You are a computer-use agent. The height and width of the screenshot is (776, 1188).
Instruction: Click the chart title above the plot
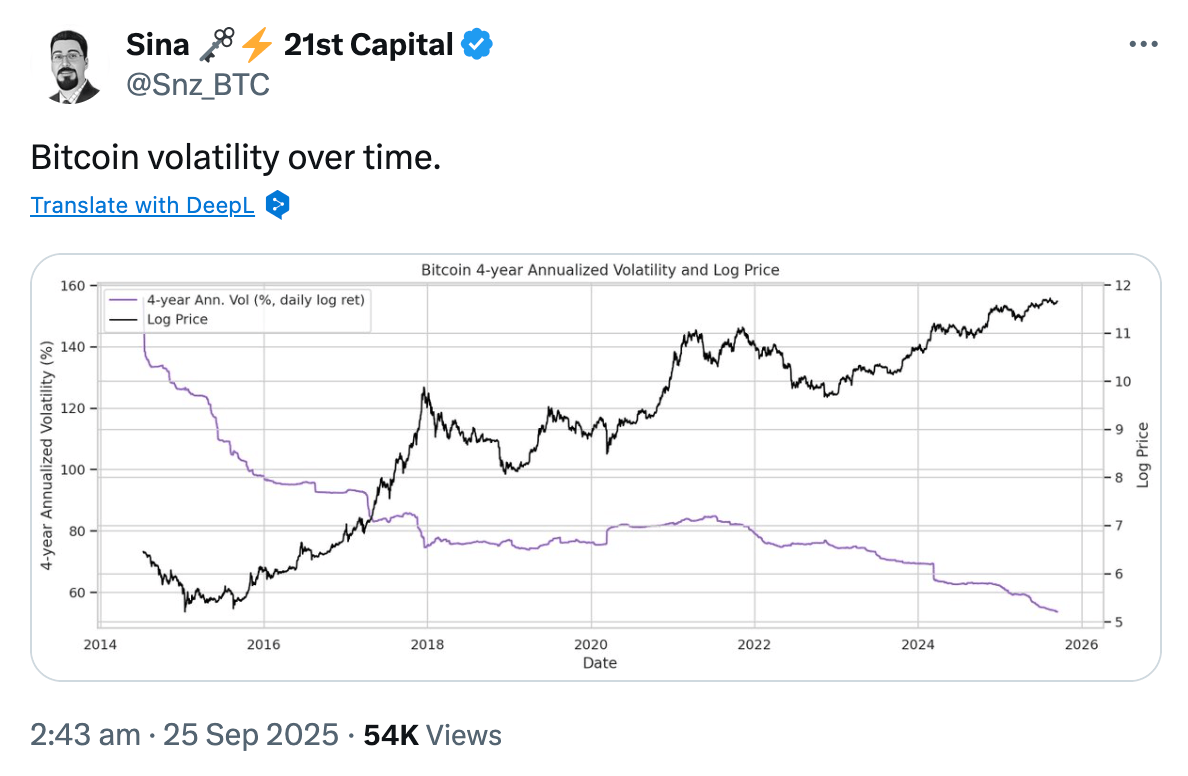600,270
